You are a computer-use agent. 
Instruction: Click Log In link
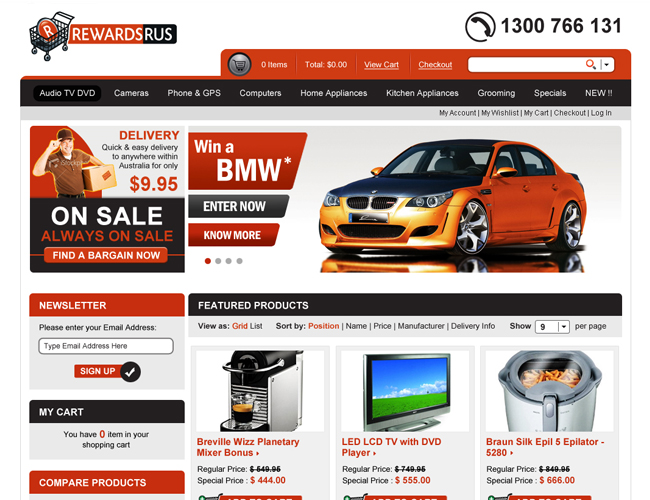point(601,113)
